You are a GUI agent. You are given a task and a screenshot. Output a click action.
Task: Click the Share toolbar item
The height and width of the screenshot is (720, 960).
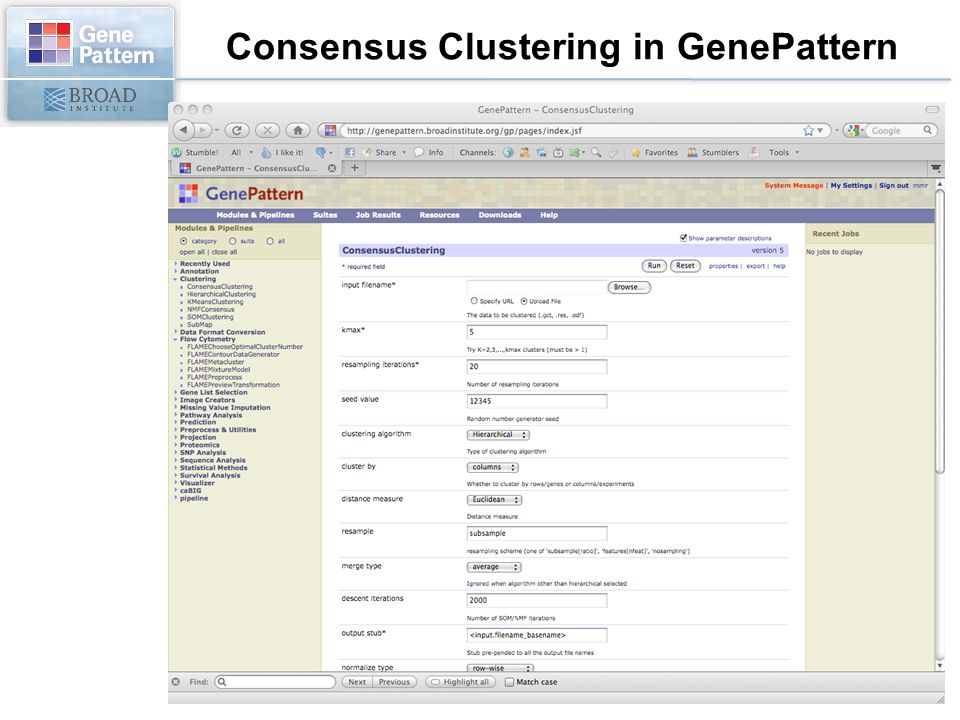click(384, 152)
